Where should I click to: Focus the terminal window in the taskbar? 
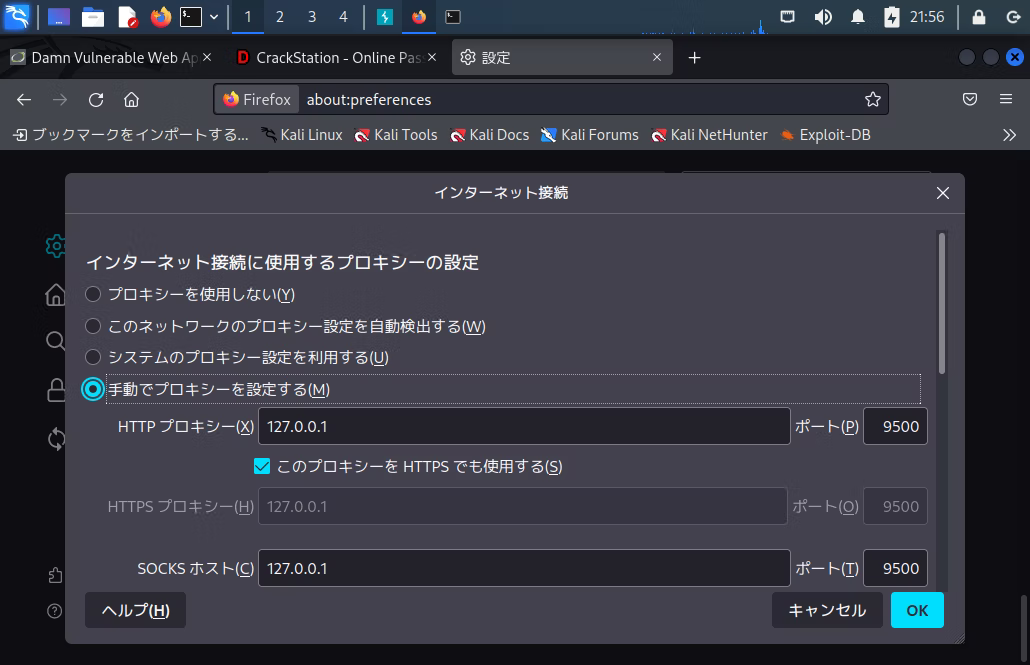(x=453, y=16)
